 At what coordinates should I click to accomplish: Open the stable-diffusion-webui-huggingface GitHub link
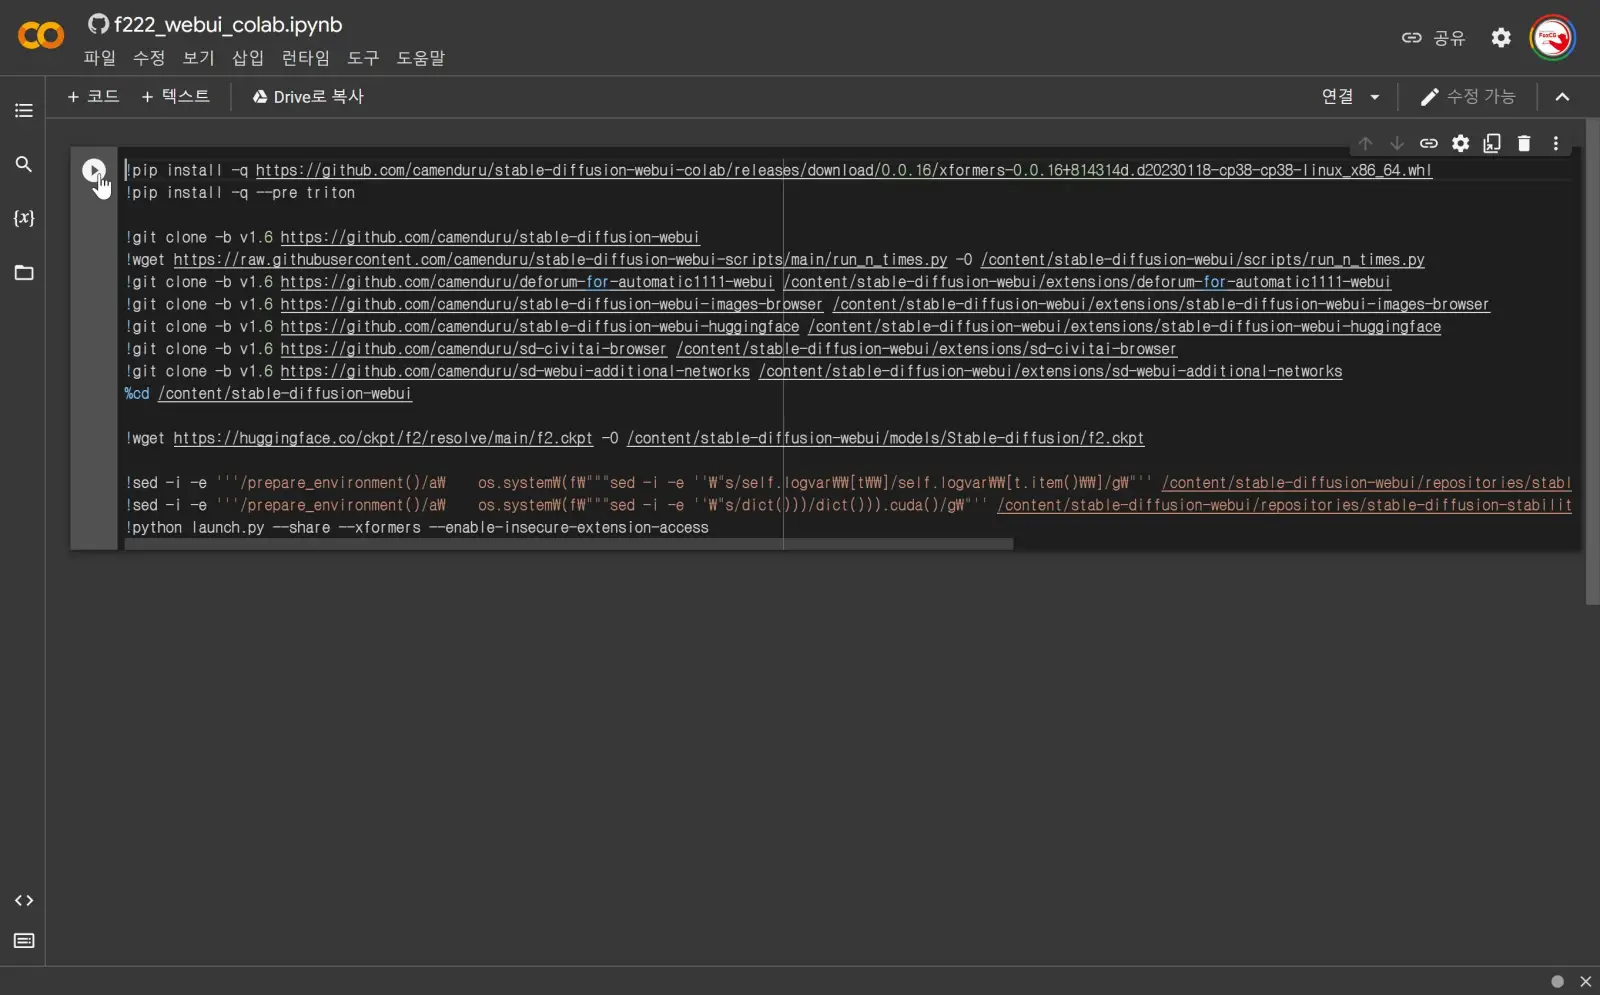(540, 326)
